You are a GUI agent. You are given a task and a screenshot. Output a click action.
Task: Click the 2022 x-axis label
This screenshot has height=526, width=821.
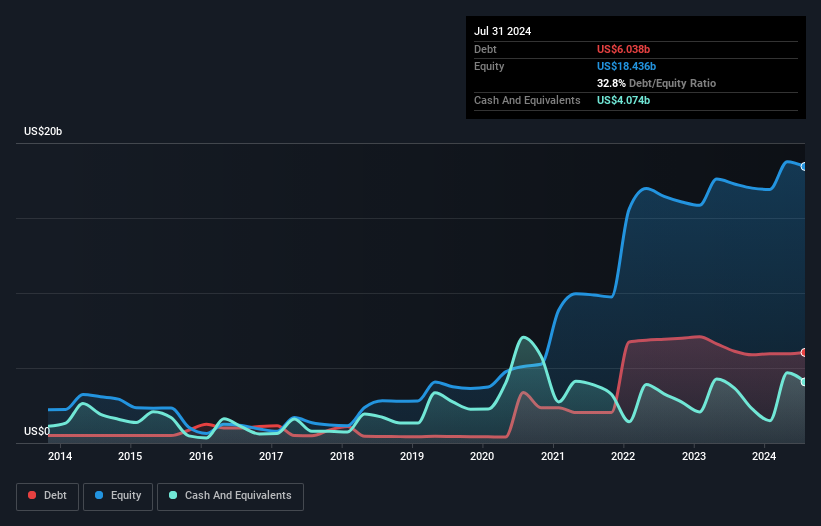(623, 456)
